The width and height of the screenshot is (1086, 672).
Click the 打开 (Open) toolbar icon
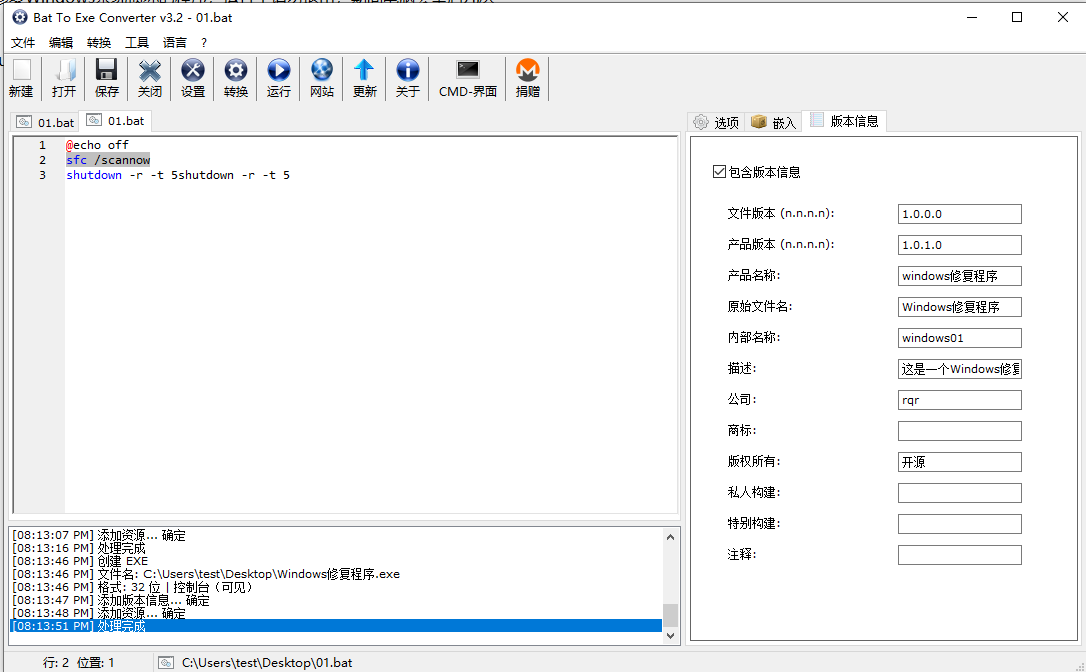64,78
